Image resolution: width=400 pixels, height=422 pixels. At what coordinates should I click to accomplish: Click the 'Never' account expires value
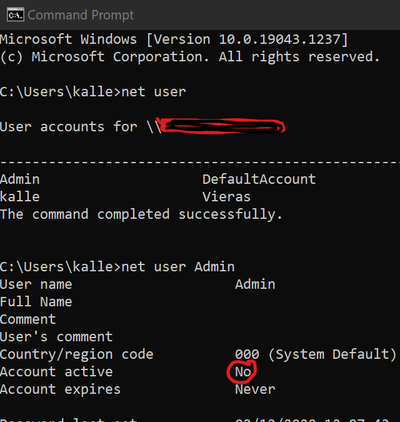tap(255, 389)
